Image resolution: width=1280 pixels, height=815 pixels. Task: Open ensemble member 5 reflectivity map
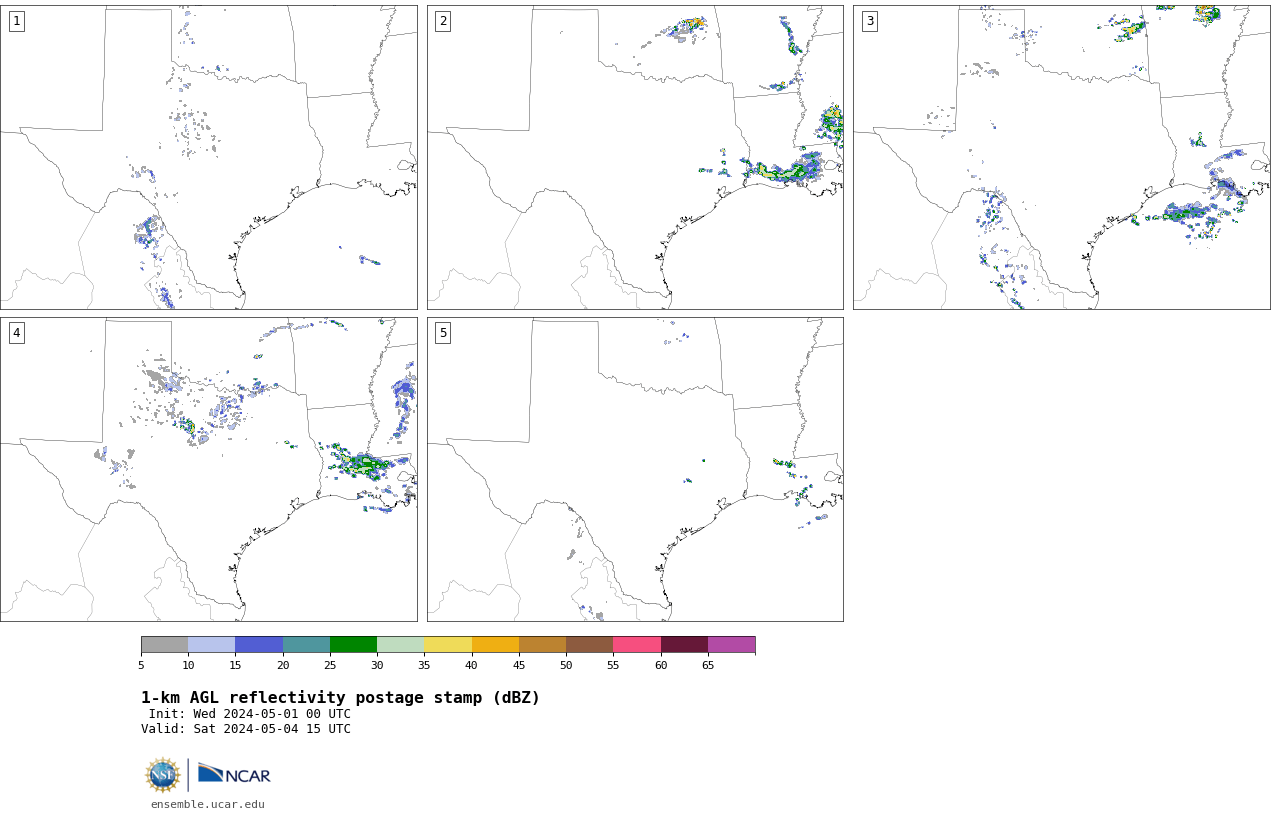(635, 469)
